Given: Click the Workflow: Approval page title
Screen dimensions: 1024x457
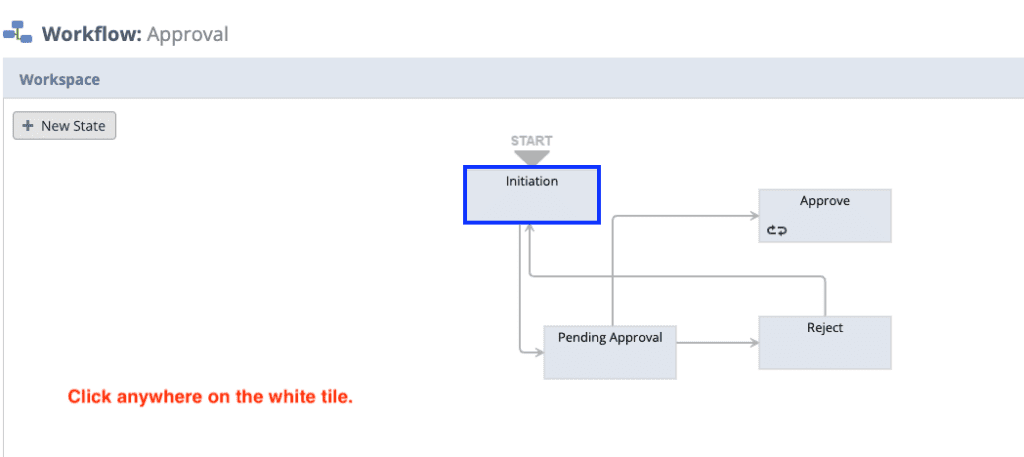Looking at the screenshot, I should [135, 33].
